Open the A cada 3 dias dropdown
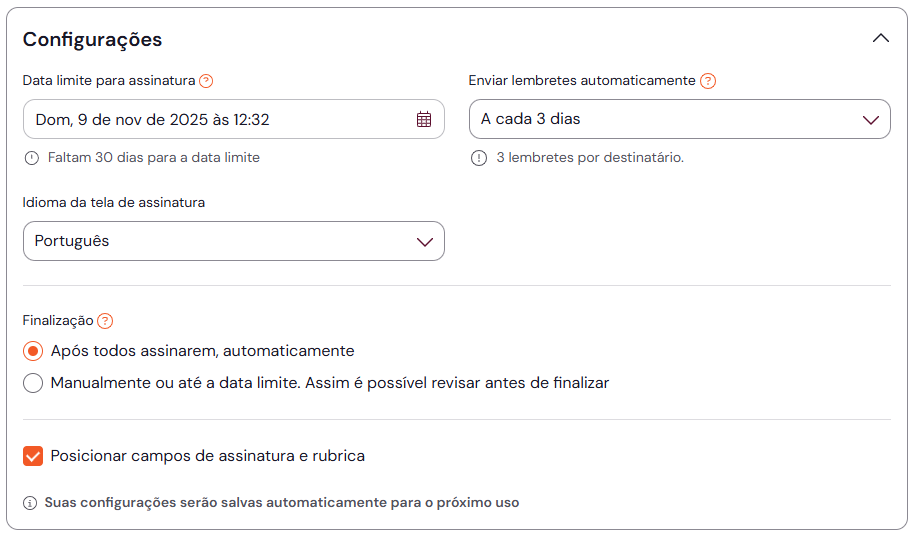The width and height of the screenshot is (912, 538). (679, 119)
